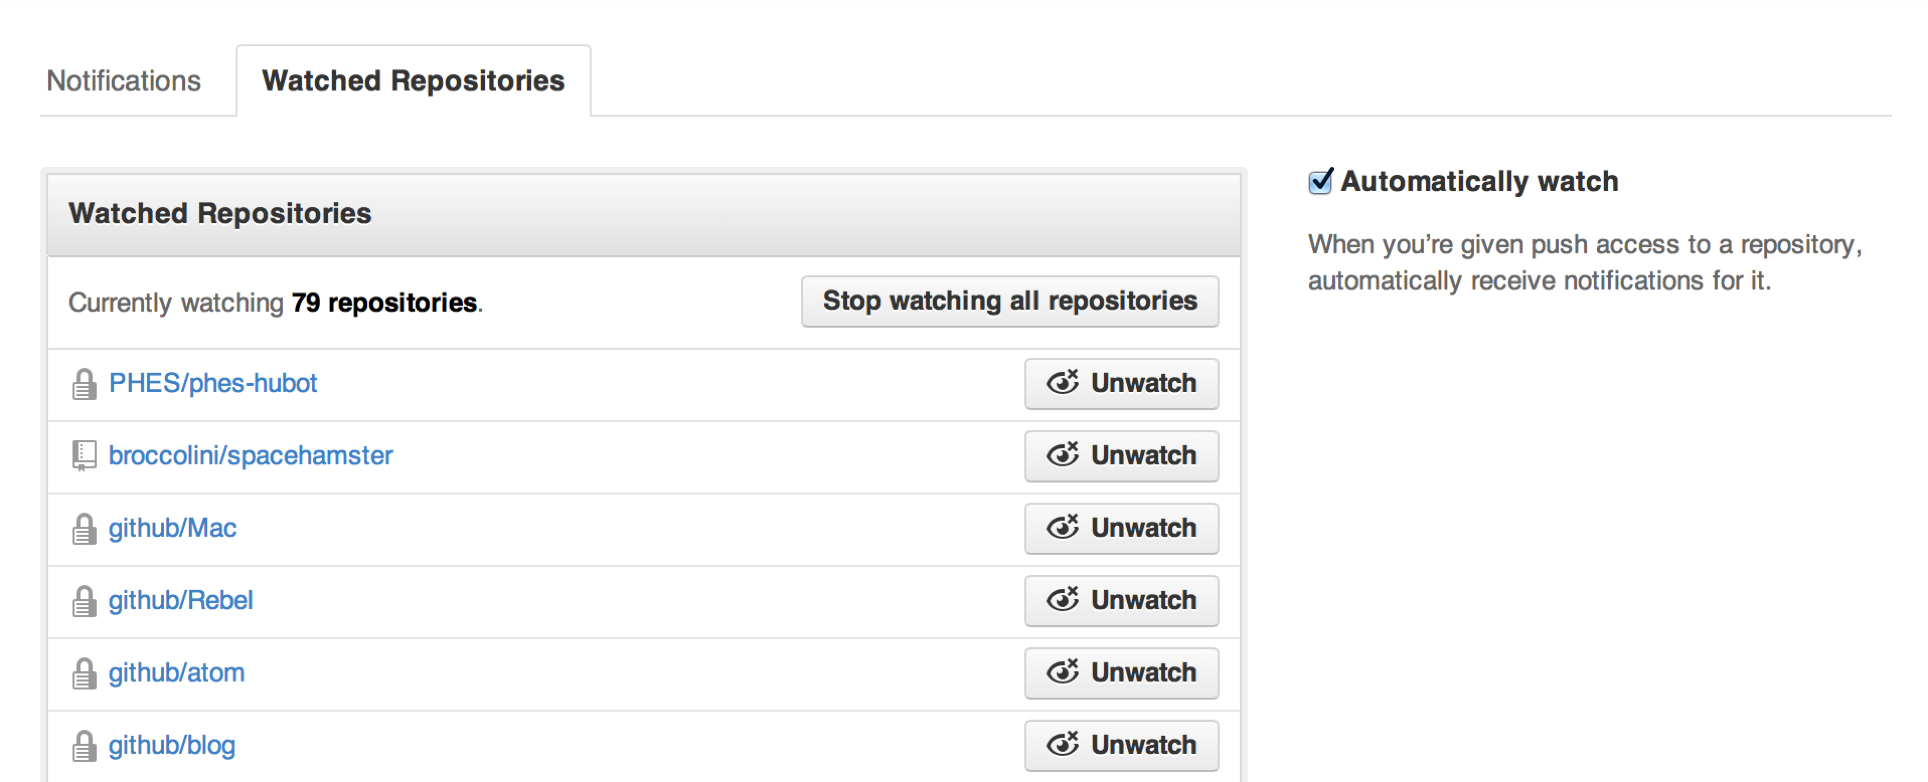Switch to the Notifications tab
1928x782 pixels.
(124, 81)
